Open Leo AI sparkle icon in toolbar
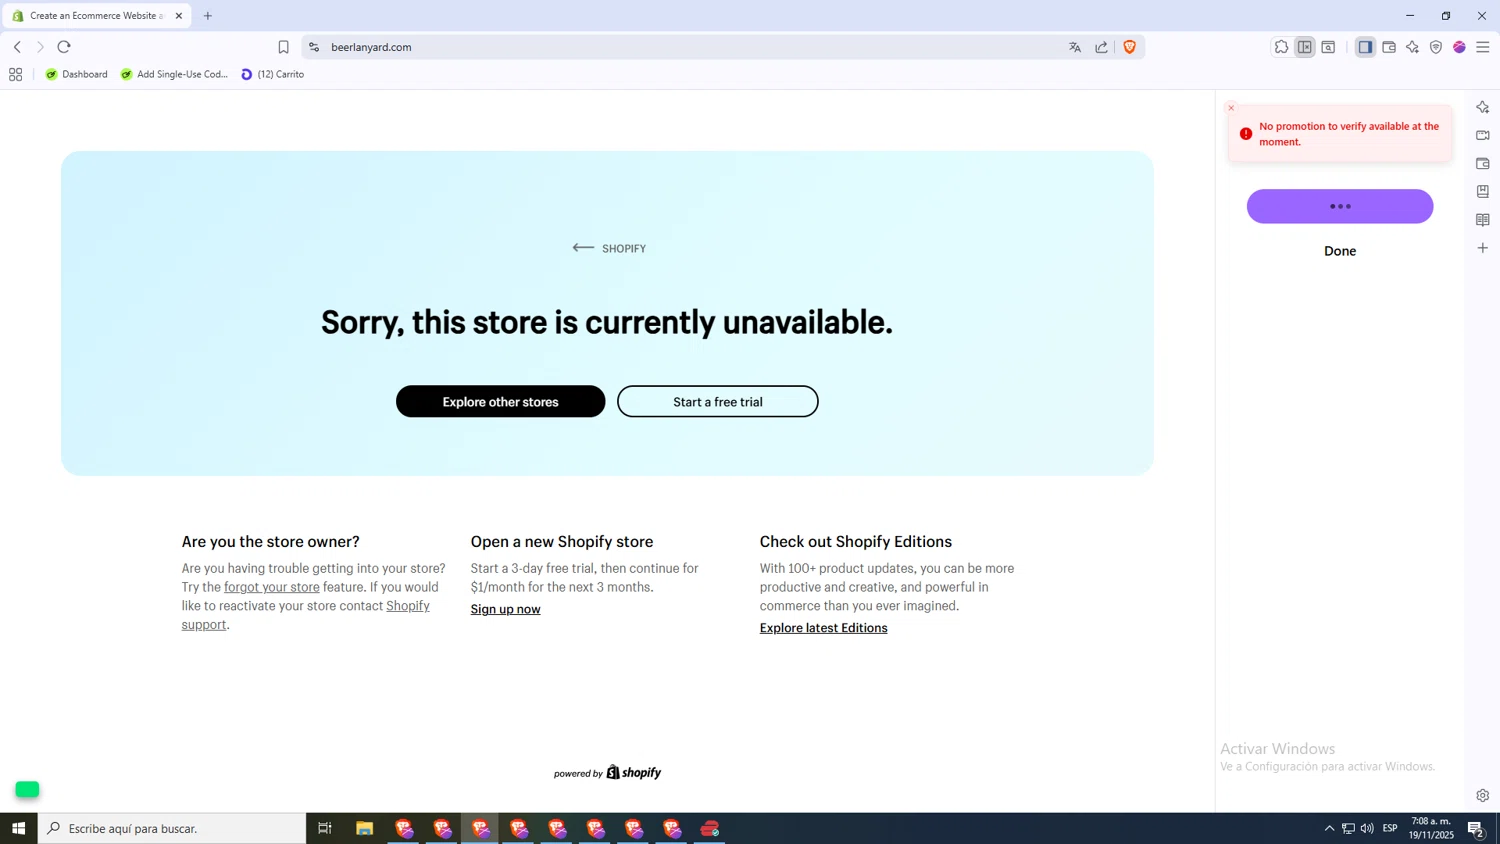 pyautogui.click(x=1412, y=47)
